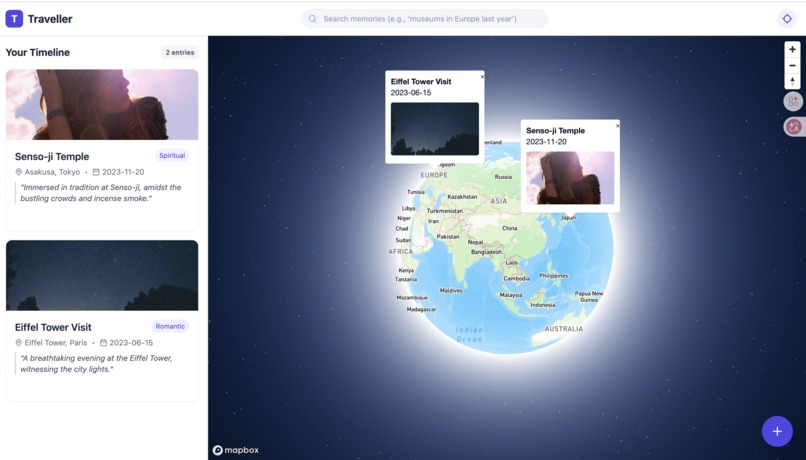Zoom in the map with plus control
Screen dimensions: 806x460
tap(792, 49)
